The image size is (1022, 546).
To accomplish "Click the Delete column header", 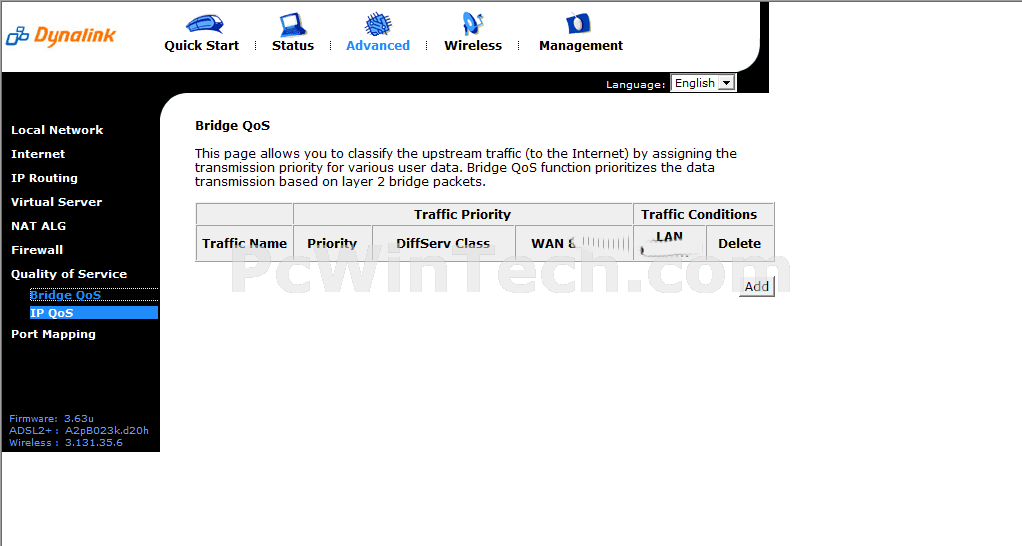I will click(740, 243).
